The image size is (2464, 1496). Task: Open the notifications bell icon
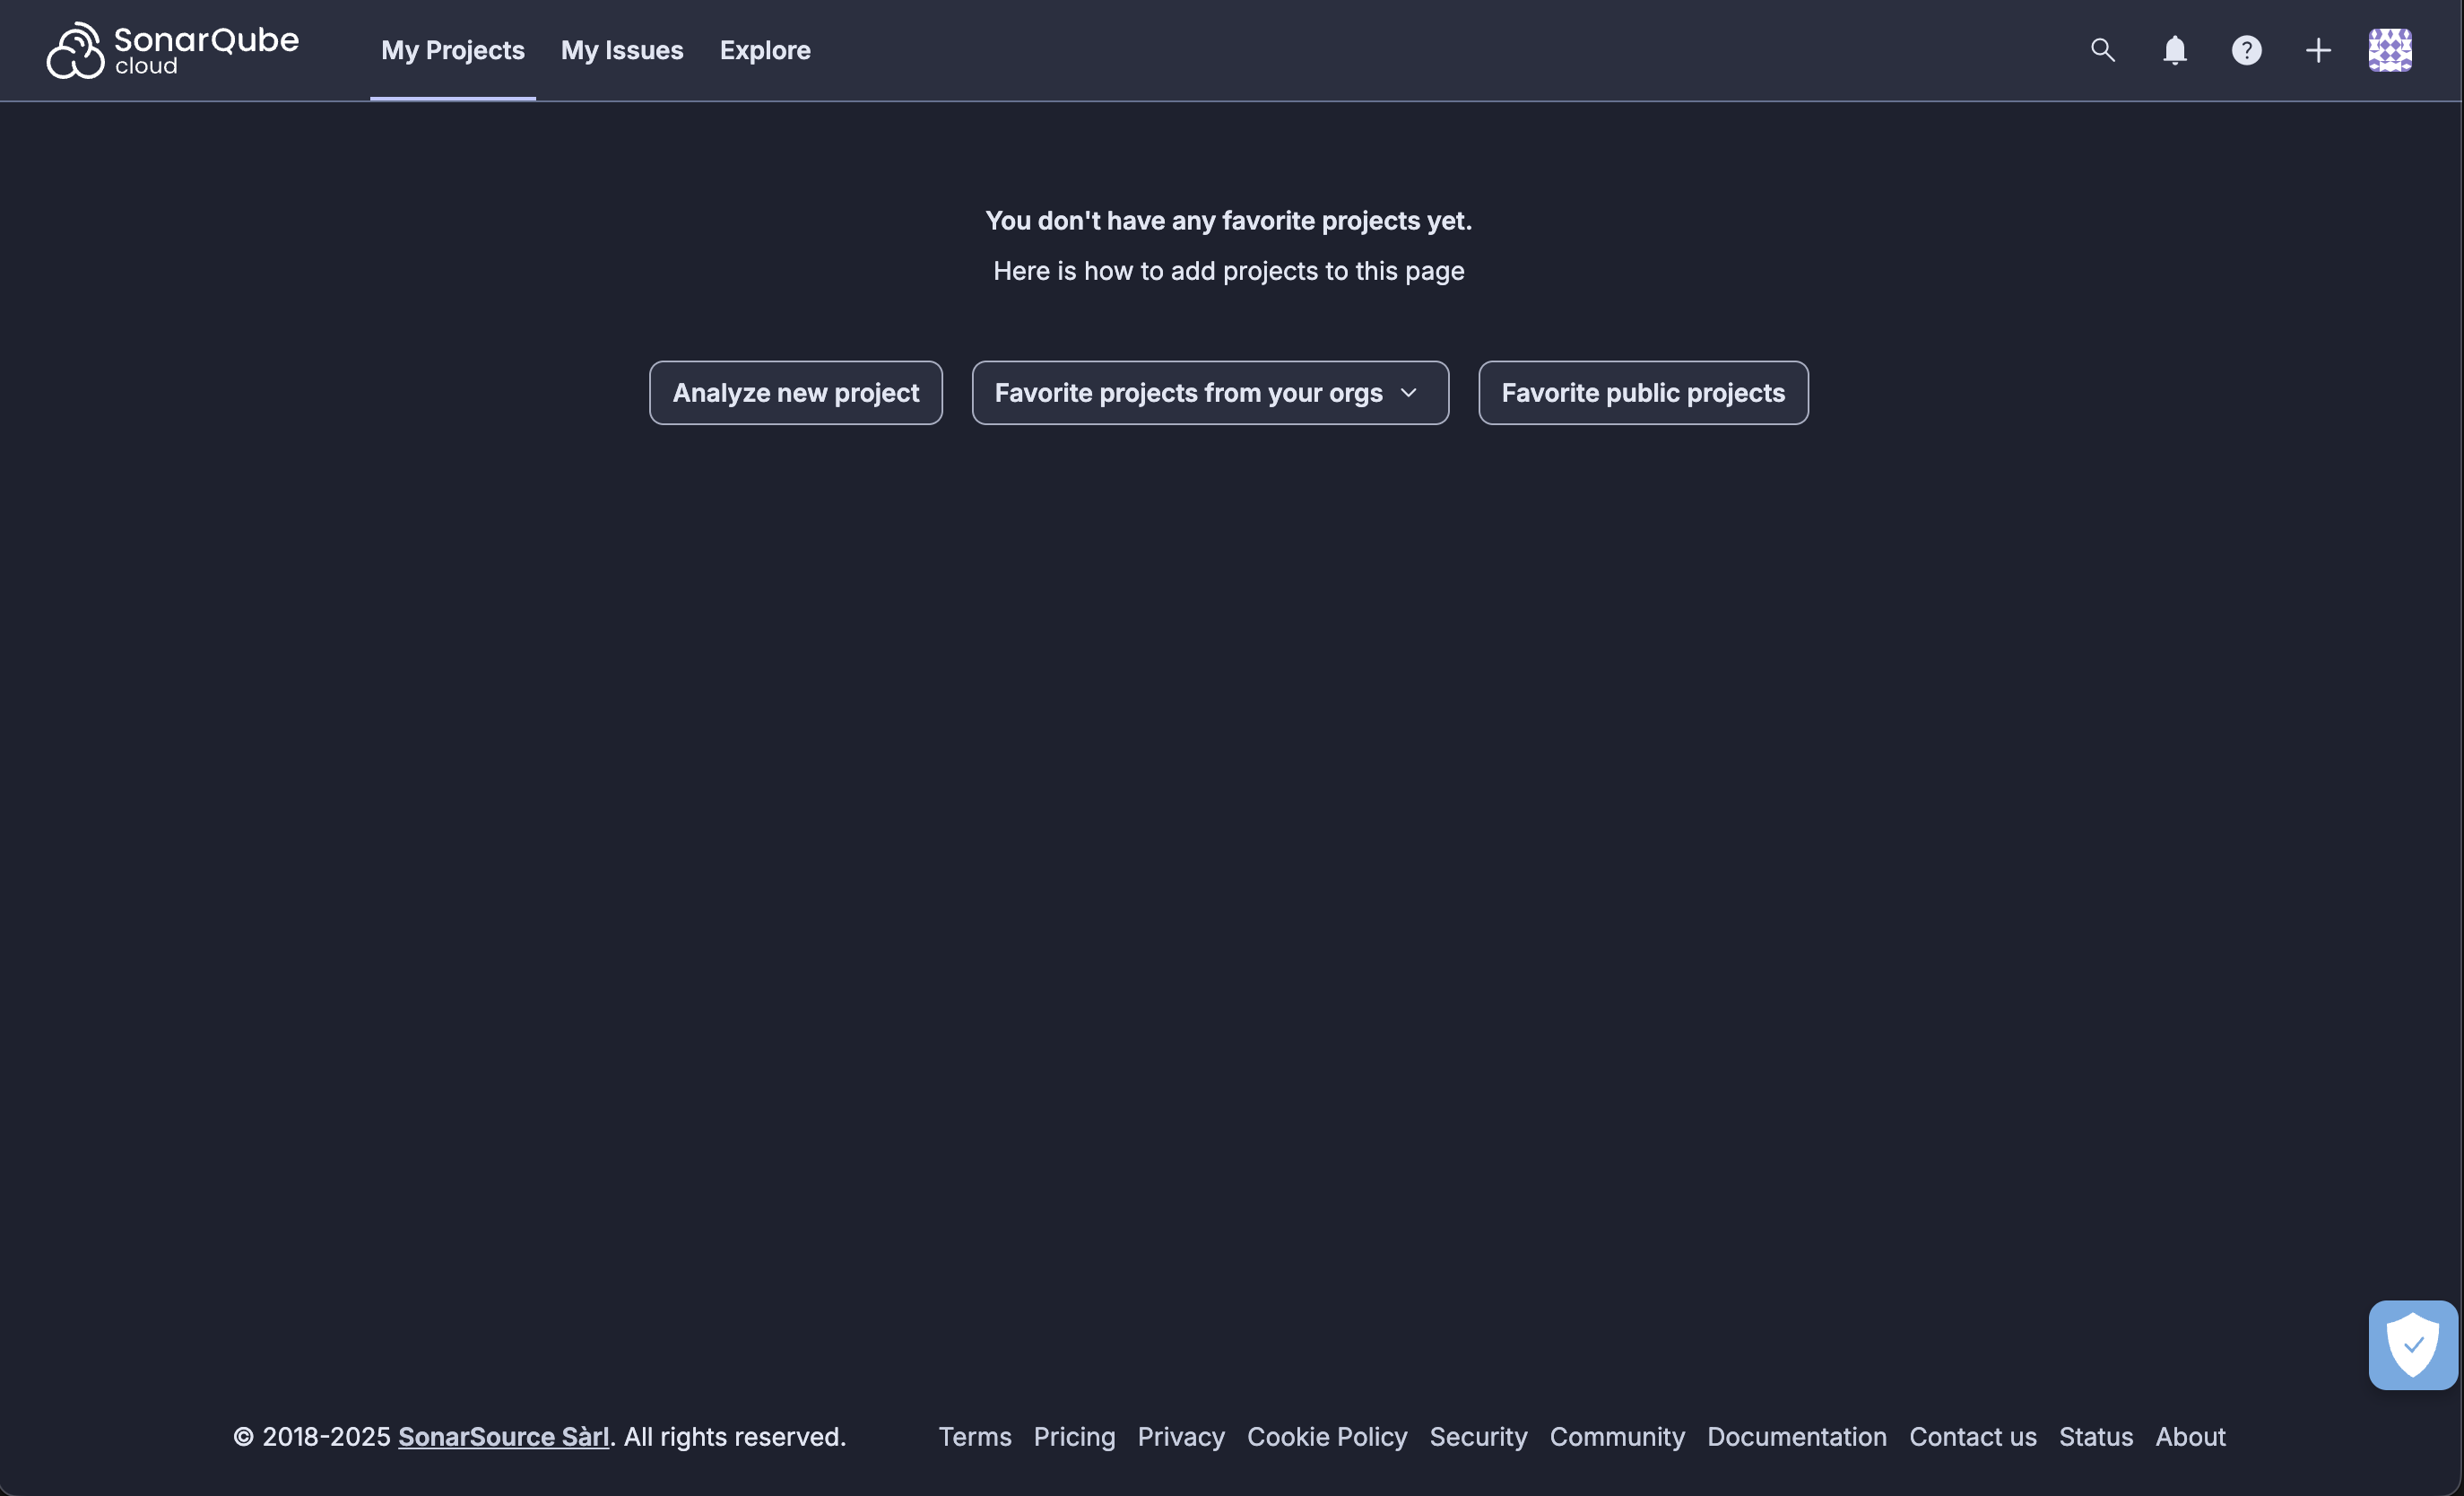click(2174, 50)
